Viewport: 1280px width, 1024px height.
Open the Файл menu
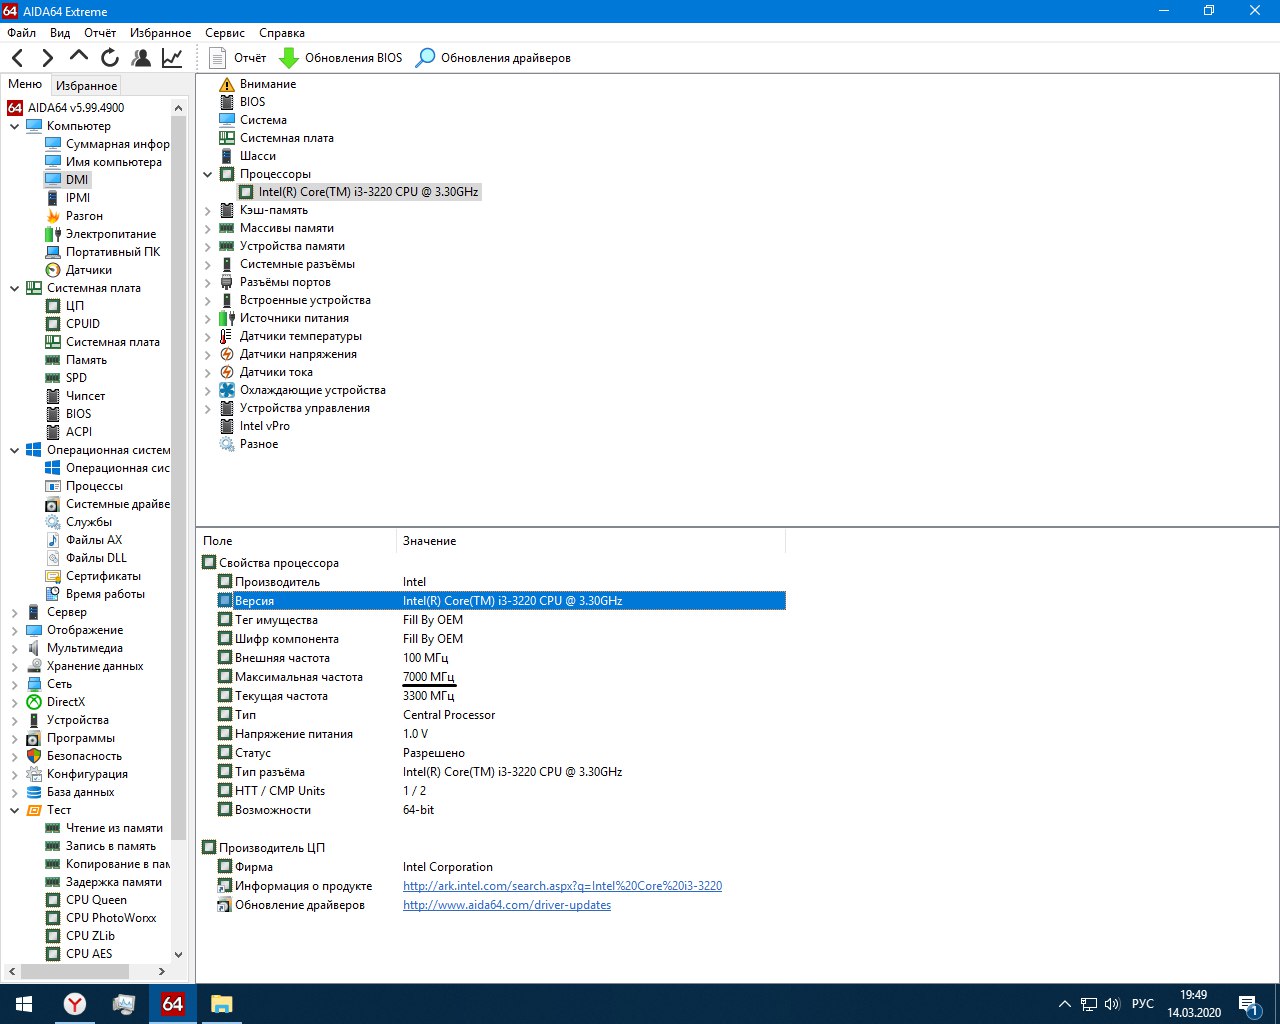pos(21,33)
